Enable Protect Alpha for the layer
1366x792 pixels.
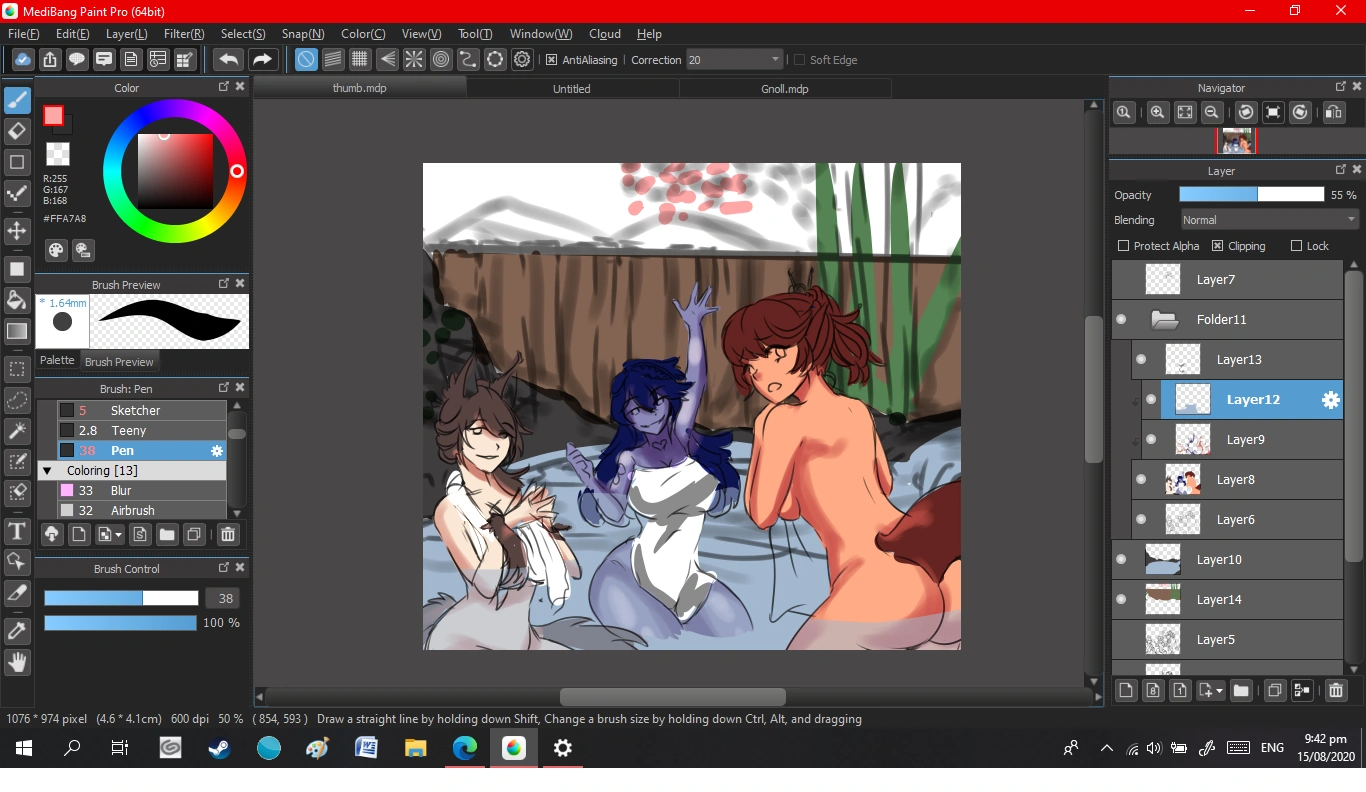[1123, 246]
